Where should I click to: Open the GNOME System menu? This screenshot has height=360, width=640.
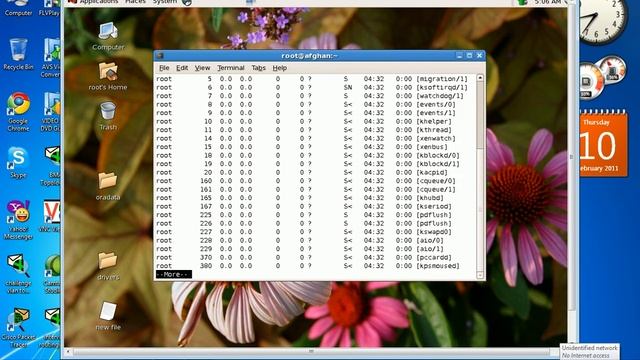(x=165, y=2)
